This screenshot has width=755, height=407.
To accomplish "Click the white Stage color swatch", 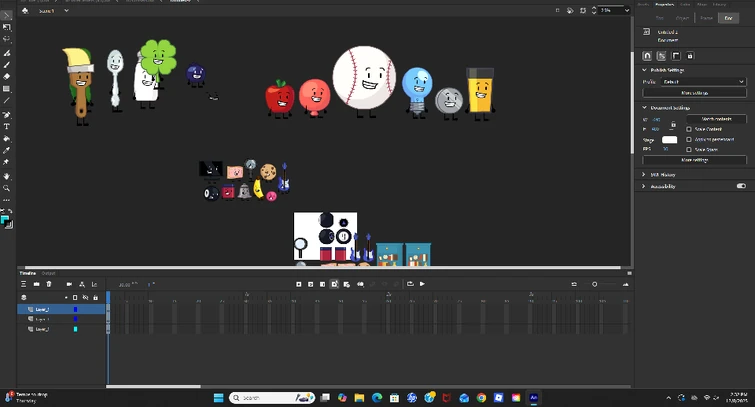I will click(669, 140).
